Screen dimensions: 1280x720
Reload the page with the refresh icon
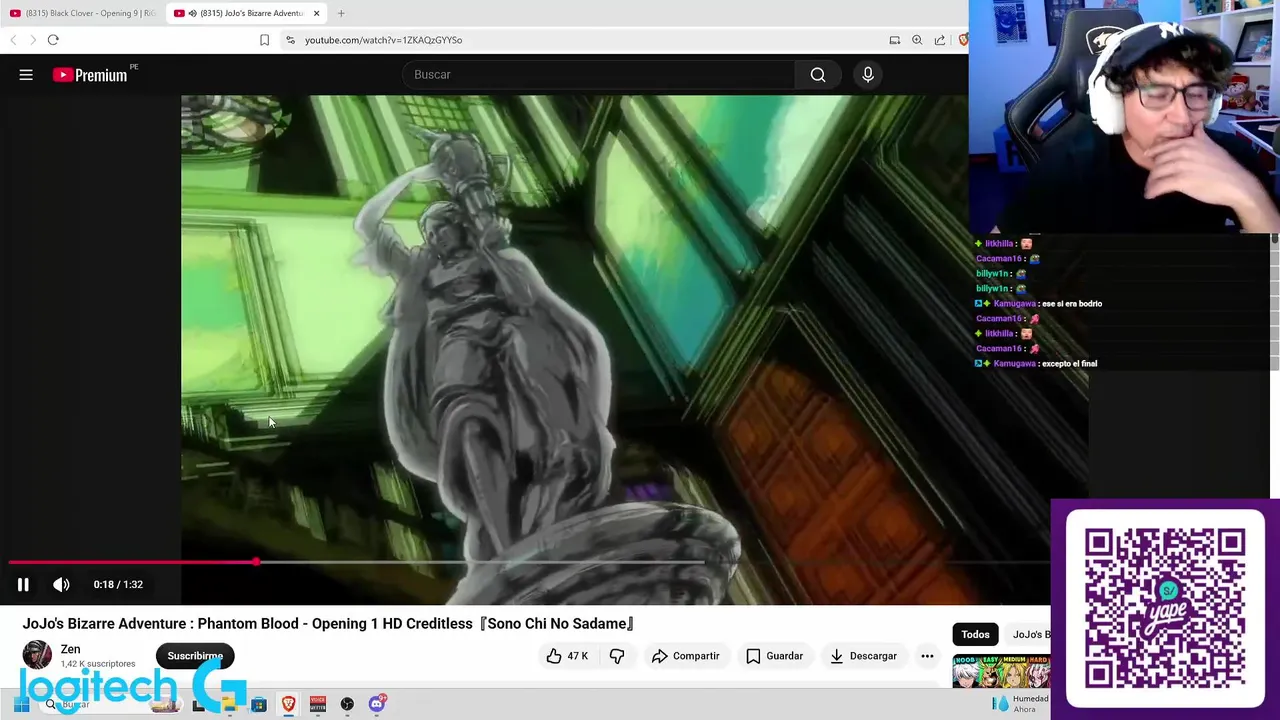53,40
